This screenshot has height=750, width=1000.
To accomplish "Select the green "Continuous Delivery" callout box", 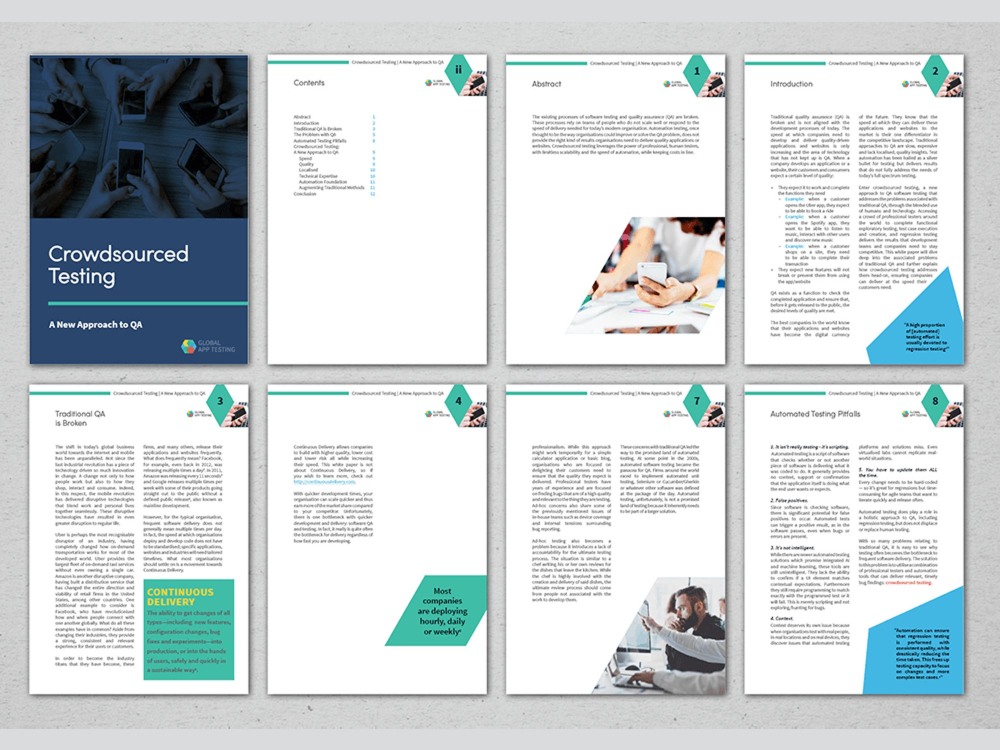I will [189, 629].
